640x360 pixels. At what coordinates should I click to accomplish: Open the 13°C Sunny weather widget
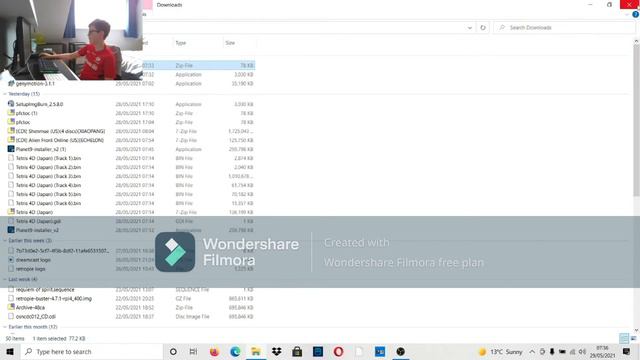(x=500, y=351)
